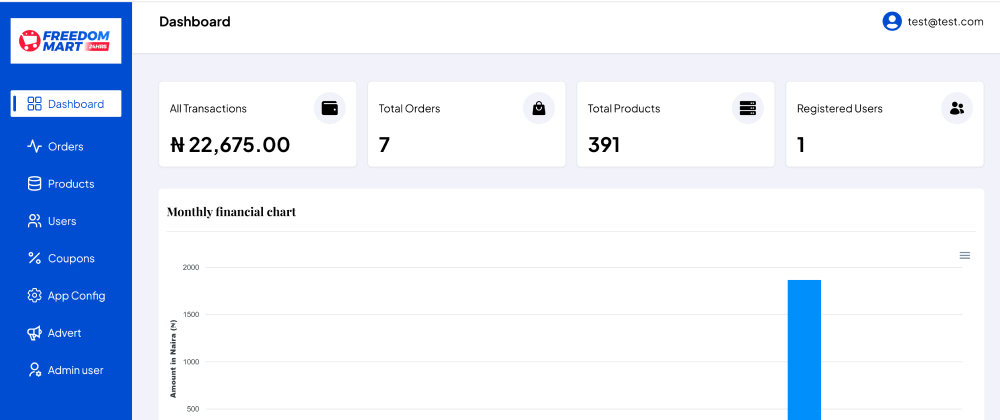Open the chart hamburger menu
1000x420 pixels.
(965, 256)
